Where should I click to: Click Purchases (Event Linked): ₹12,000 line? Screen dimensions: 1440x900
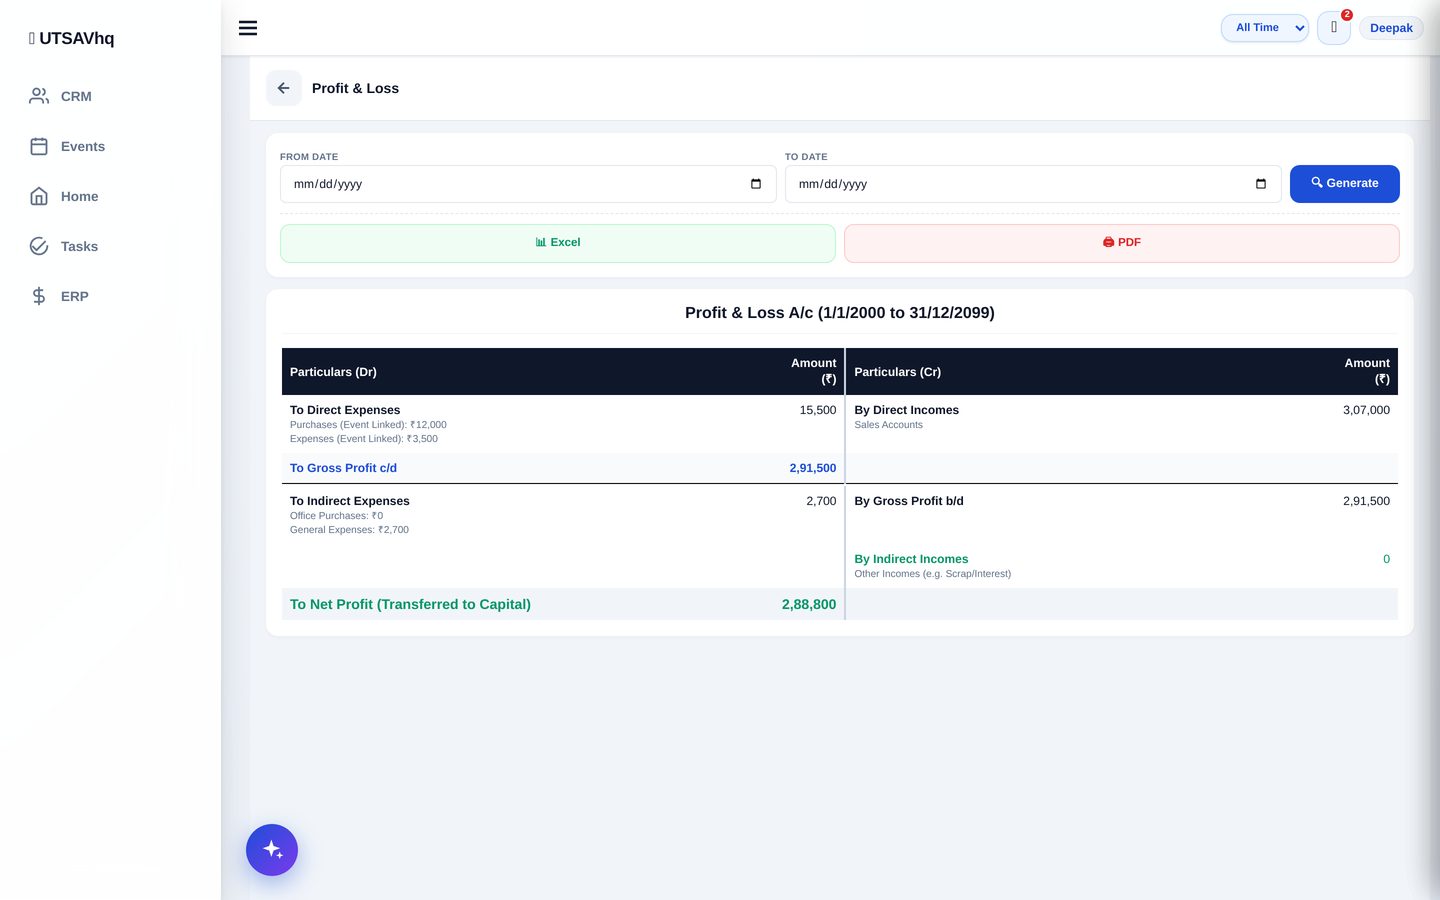point(368,425)
